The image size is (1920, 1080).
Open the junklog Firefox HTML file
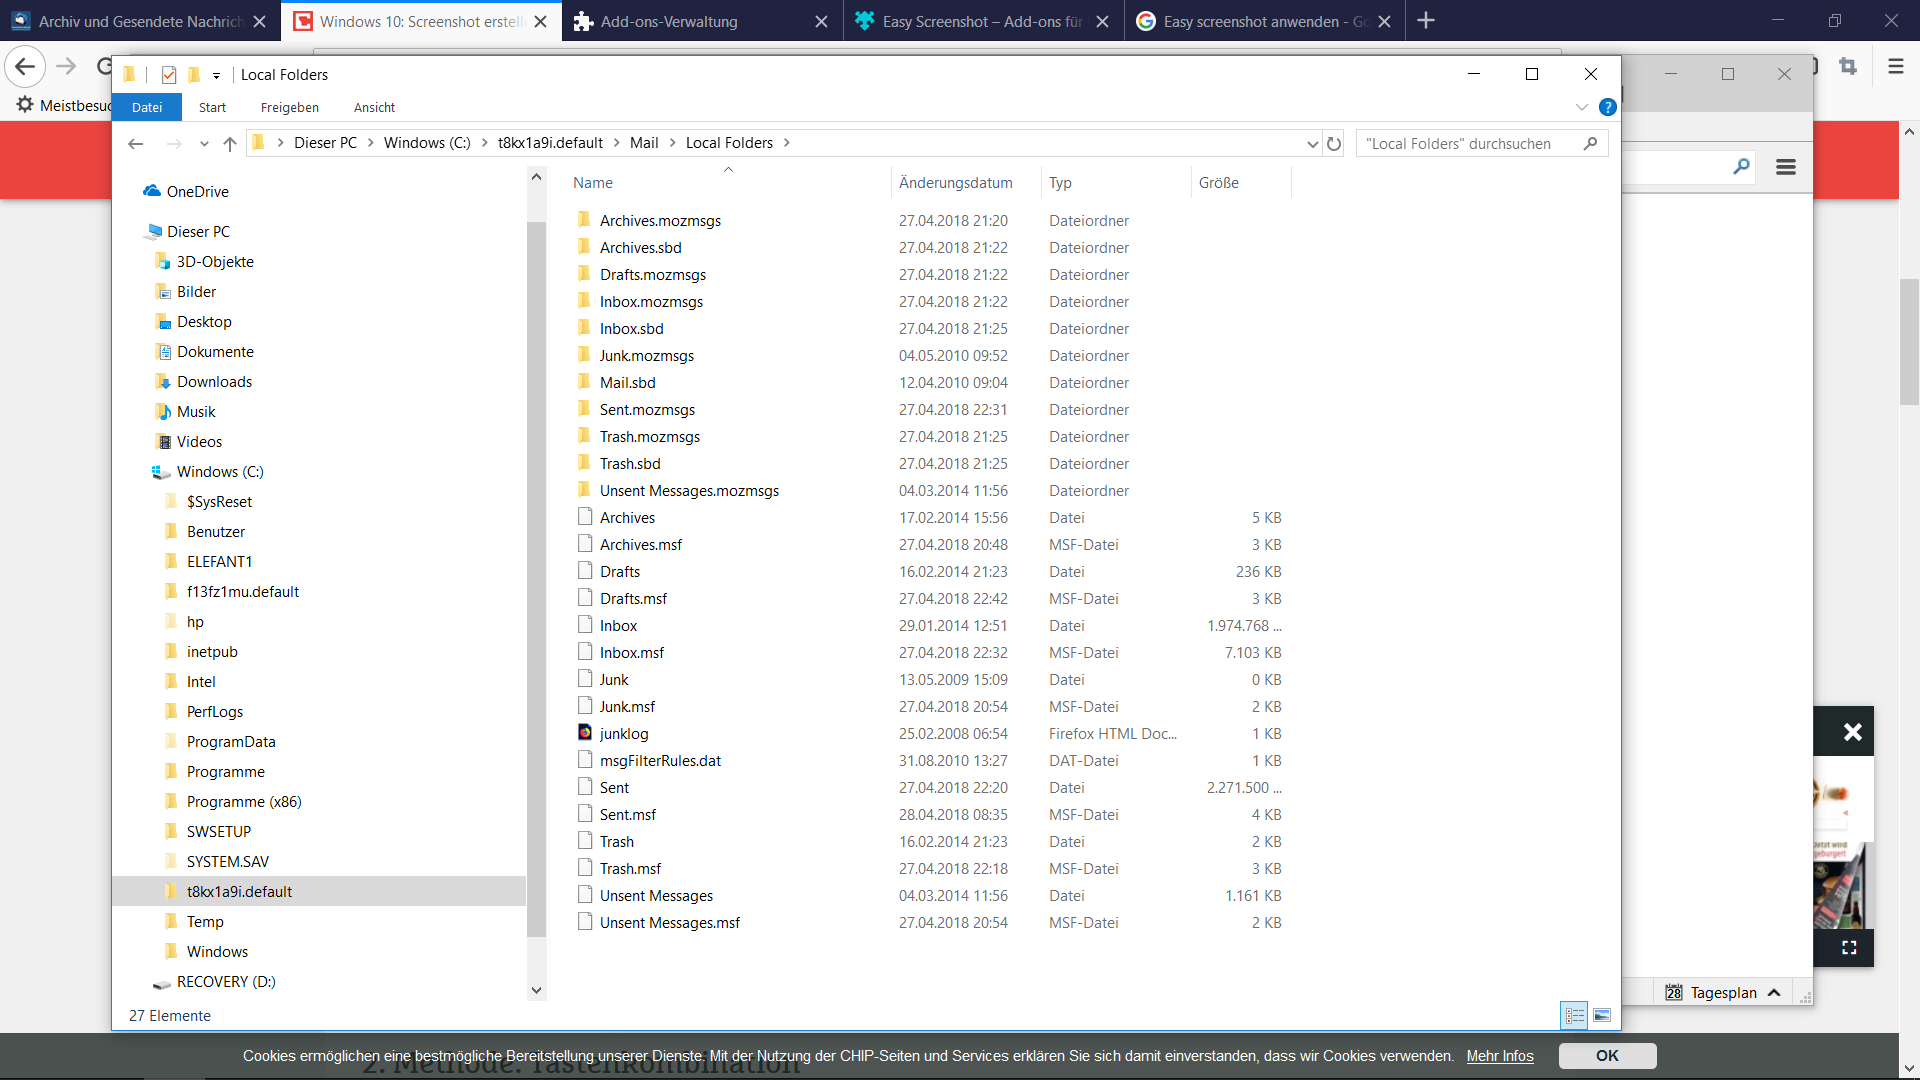pos(624,733)
